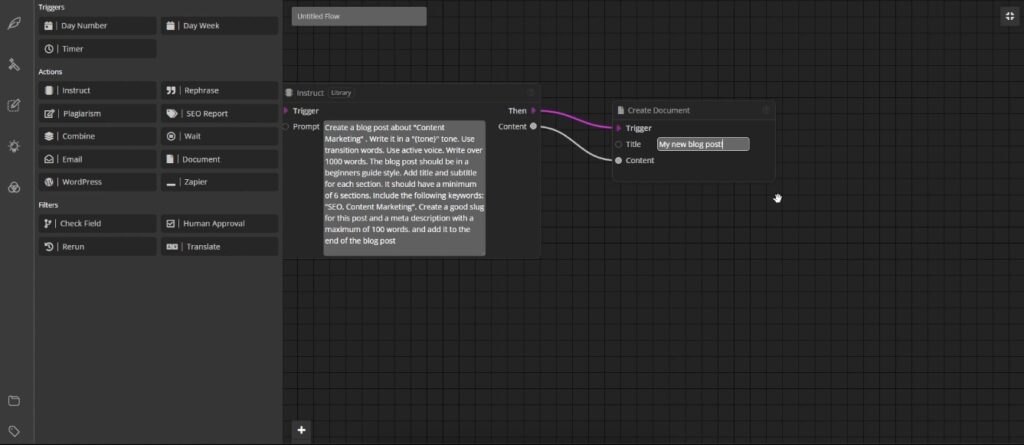This screenshot has height=445, width=1024.
Task: Click the plus button at canvas bottom
Action: 301,429
